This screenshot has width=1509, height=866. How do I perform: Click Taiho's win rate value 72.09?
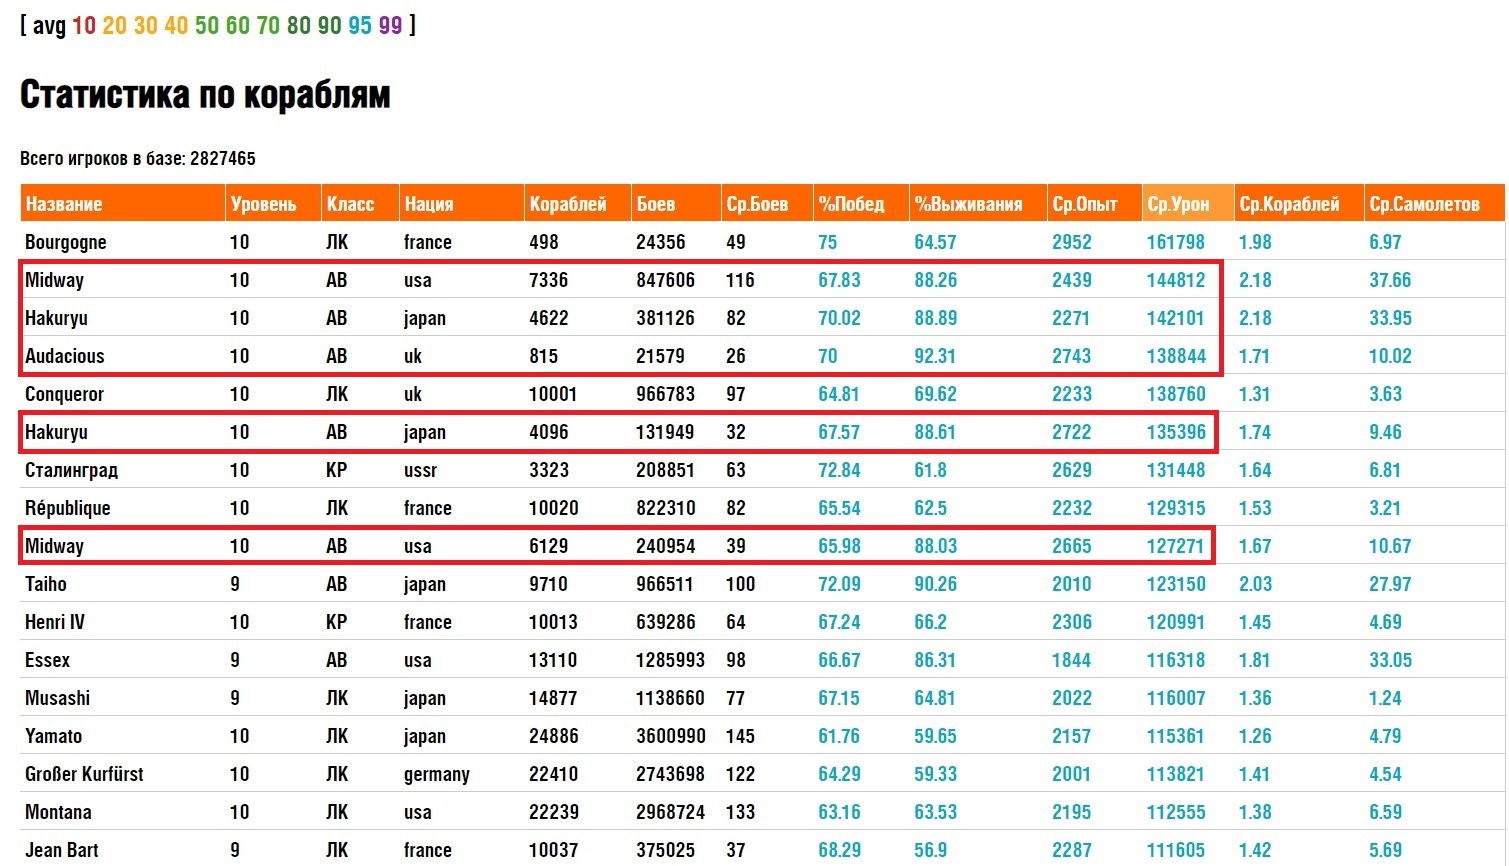click(839, 584)
